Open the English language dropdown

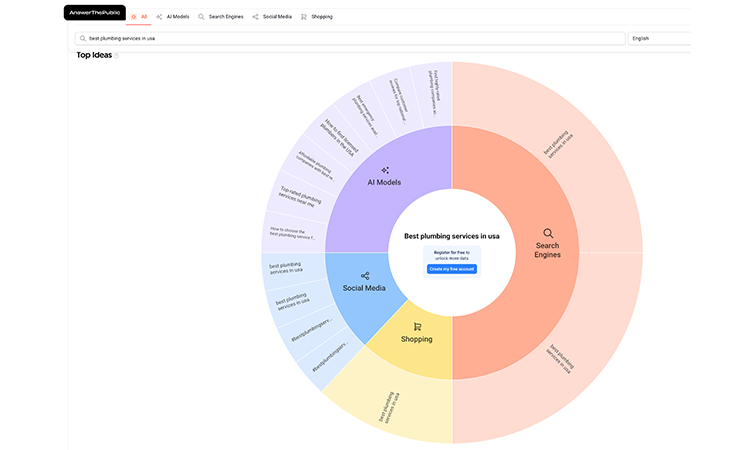pos(658,39)
